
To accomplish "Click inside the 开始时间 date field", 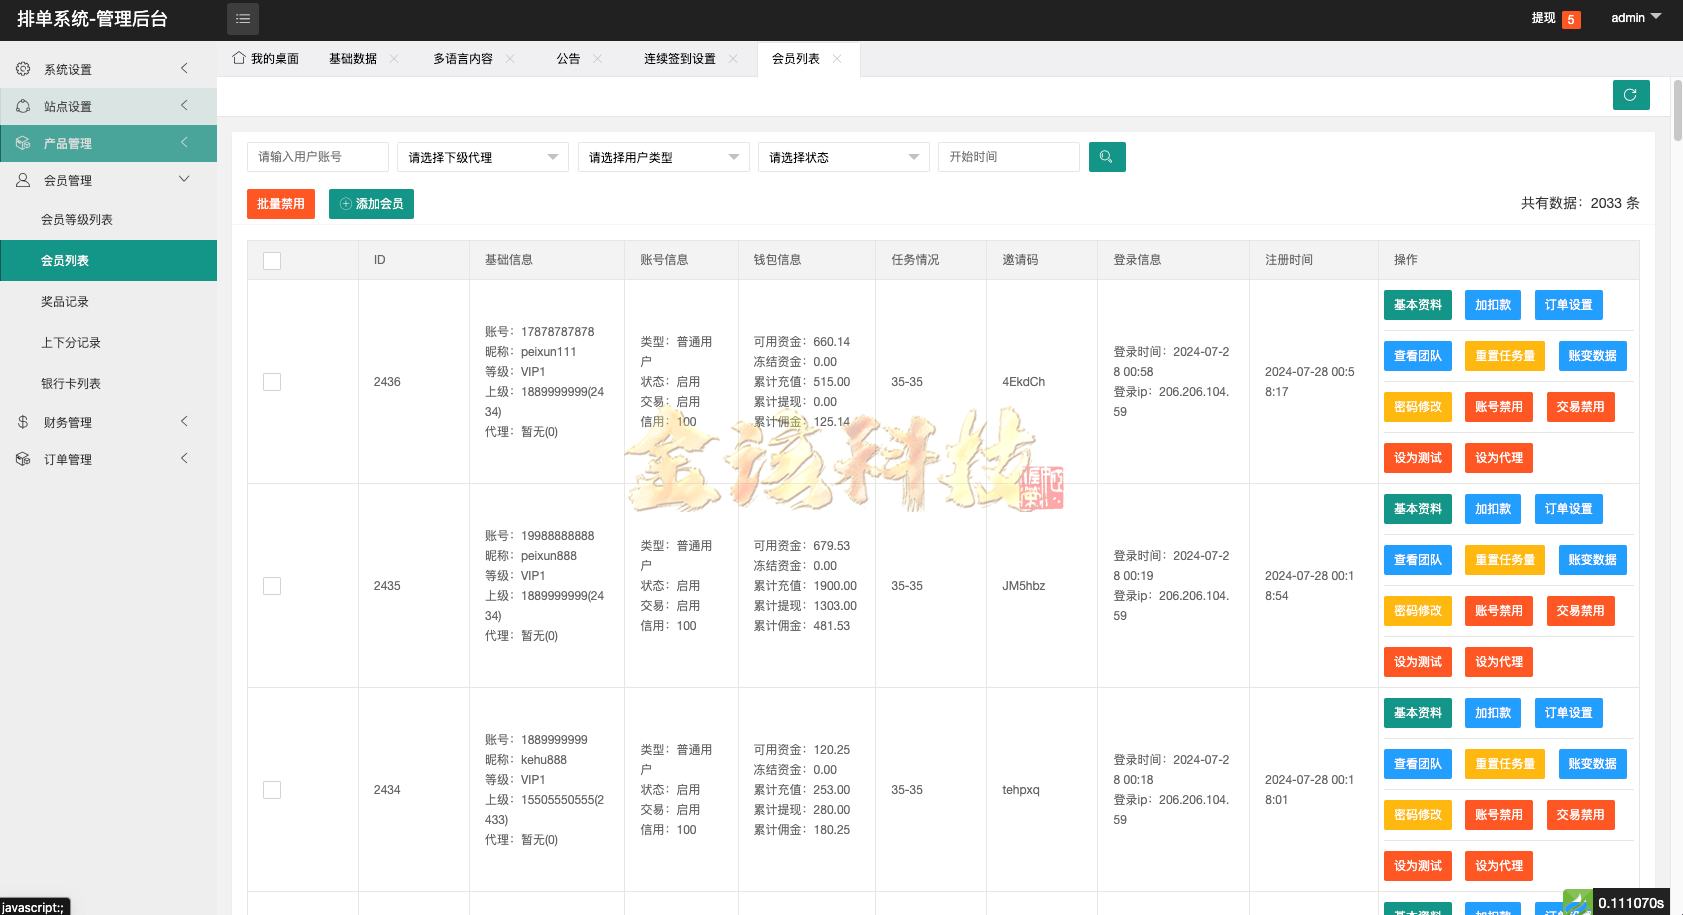I will click(x=1008, y=156).
